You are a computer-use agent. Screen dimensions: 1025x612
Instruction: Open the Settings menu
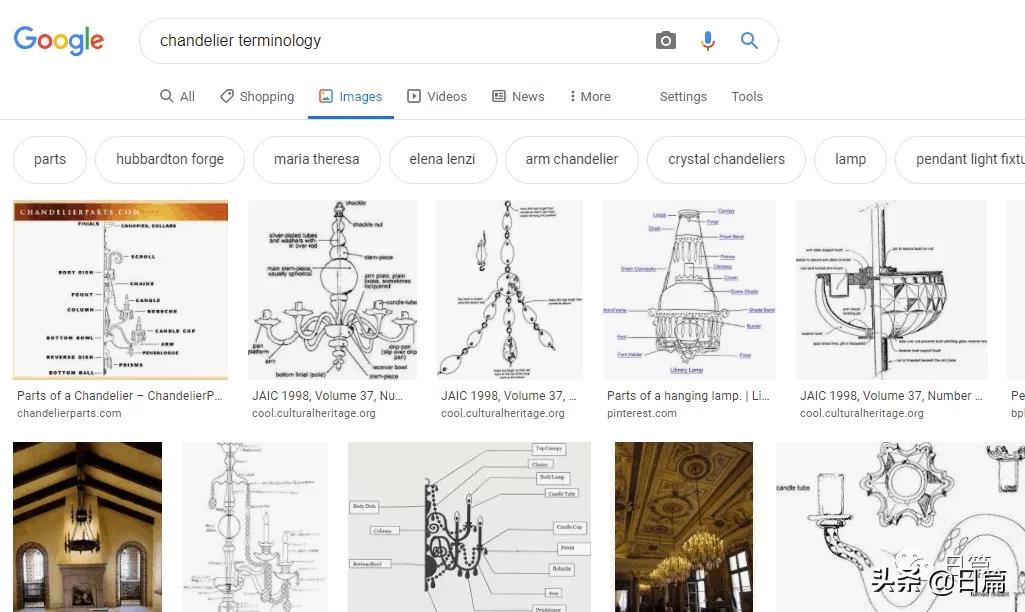click(x=683, y=96)
